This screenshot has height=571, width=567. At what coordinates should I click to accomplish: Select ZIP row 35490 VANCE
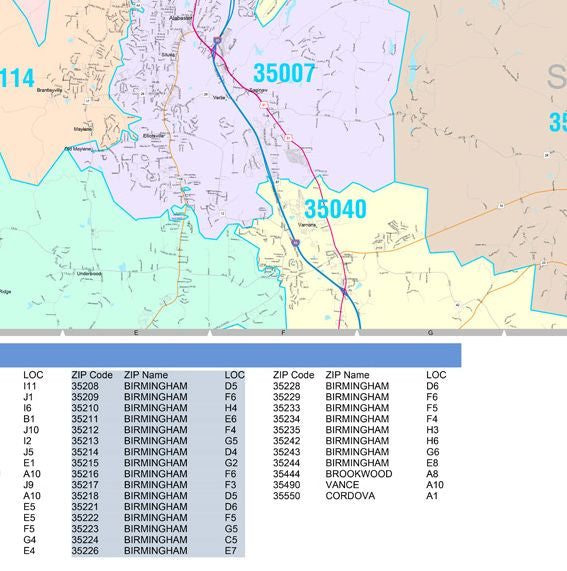[359, 485]
